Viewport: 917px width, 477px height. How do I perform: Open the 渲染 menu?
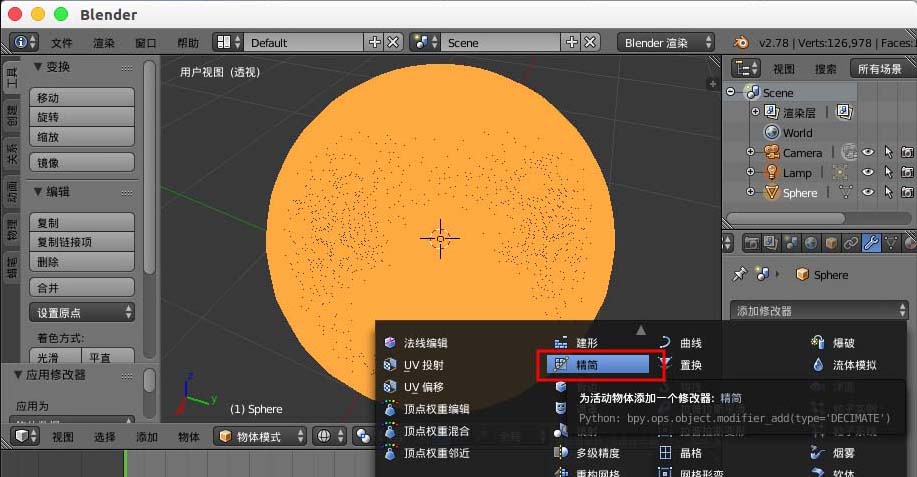(104, 43)
